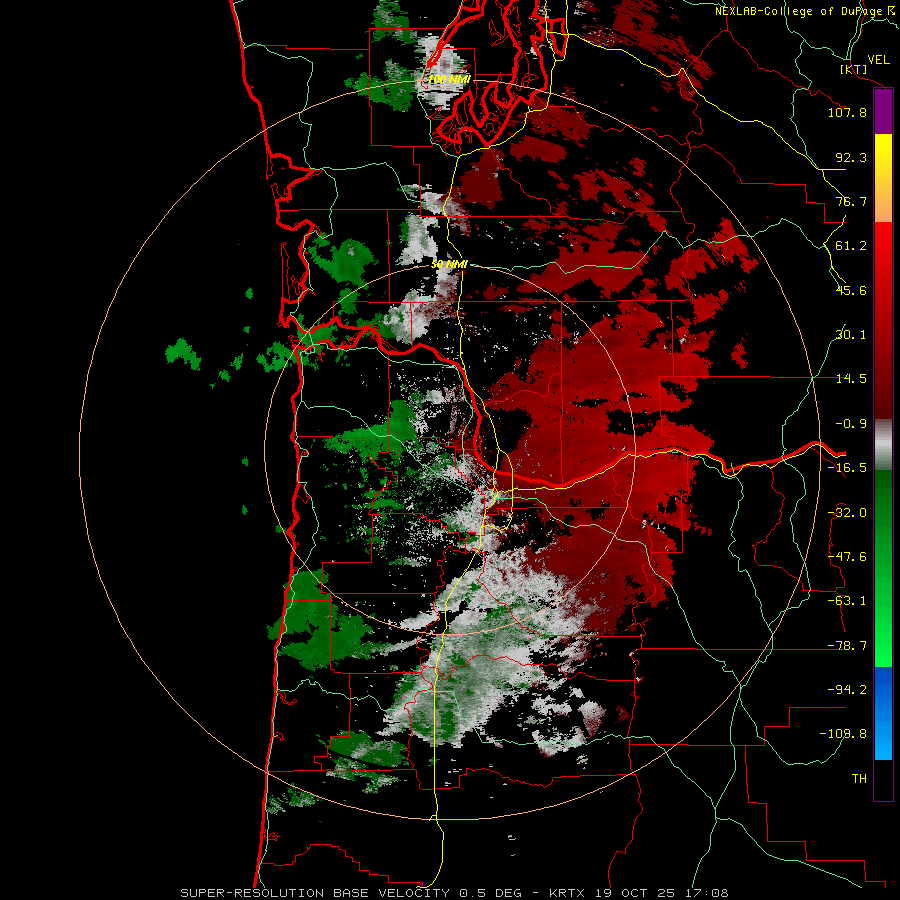Click the 61.2 velocity scale value
Screen dimensions: 900x900
pyautogui.click(x=851, y=246)
